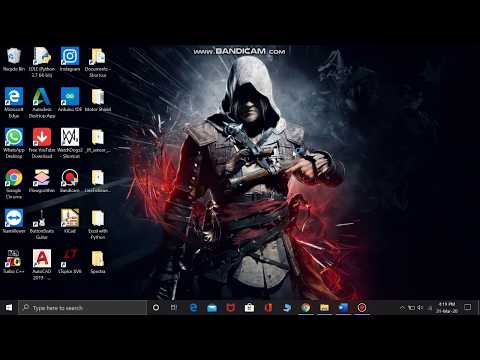Open the Flowgorithm desktop shortcut
Image resolution: width=480 pixels, height=360 pixels.
coord(42,181)
